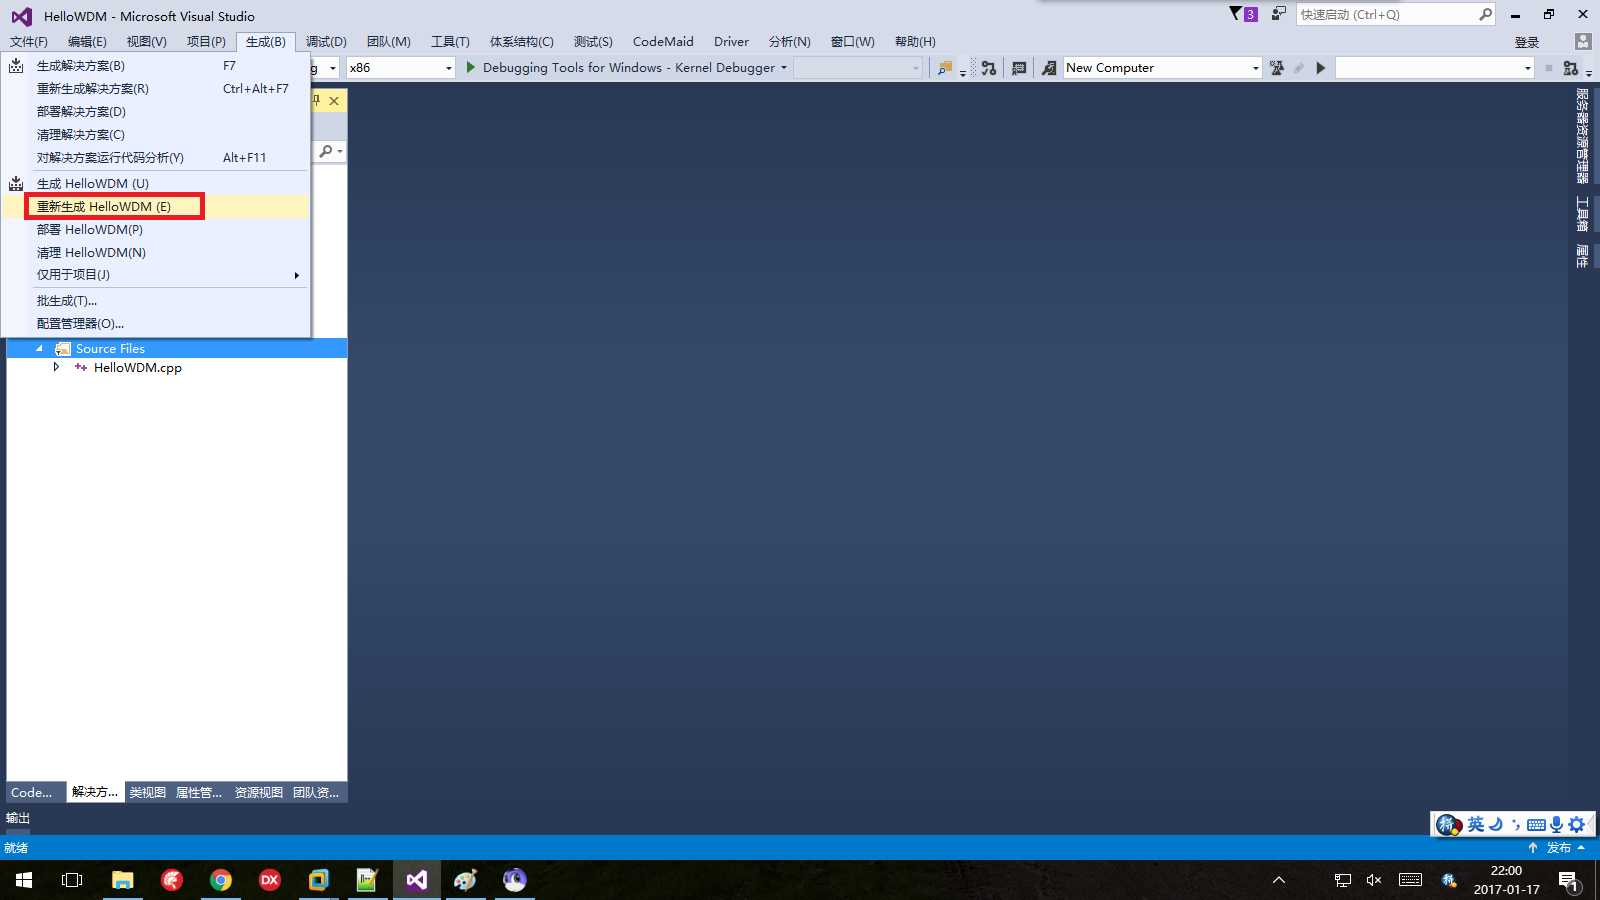
Task: Click Solution Explorer search magnifier icon
Action: click(x=326, y=151)
